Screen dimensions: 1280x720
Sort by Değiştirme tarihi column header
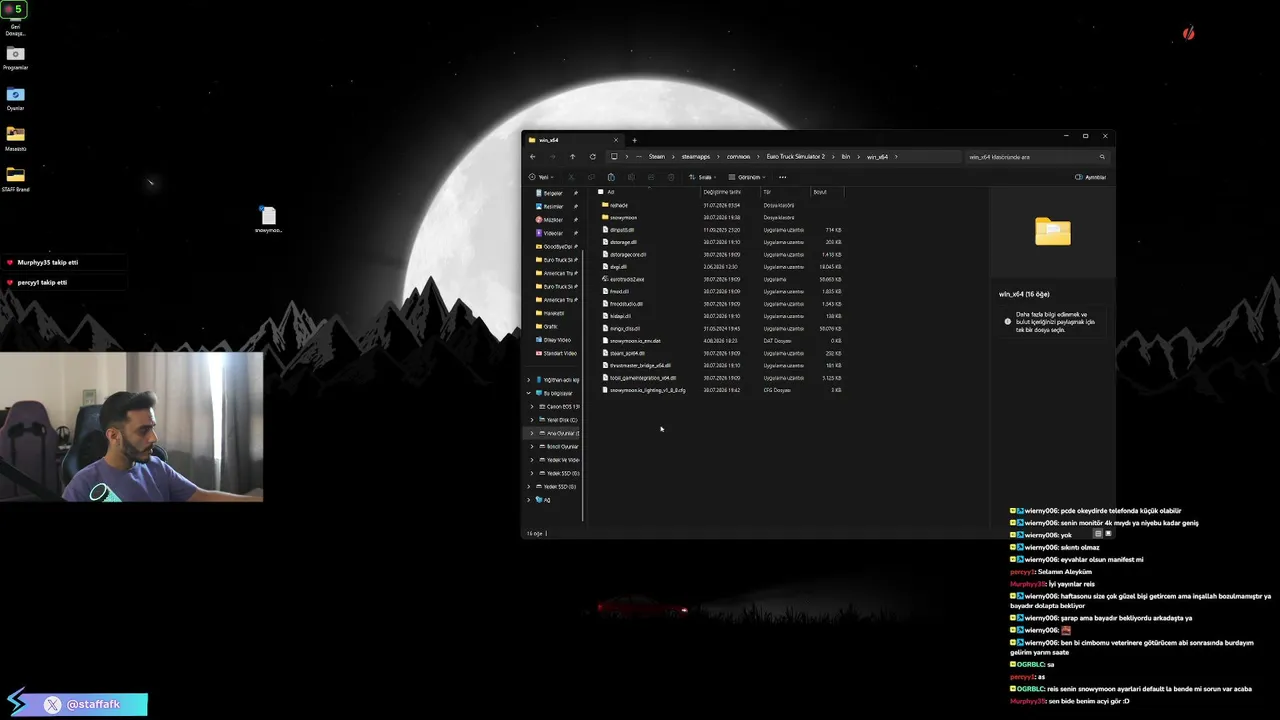coord(722,192)
